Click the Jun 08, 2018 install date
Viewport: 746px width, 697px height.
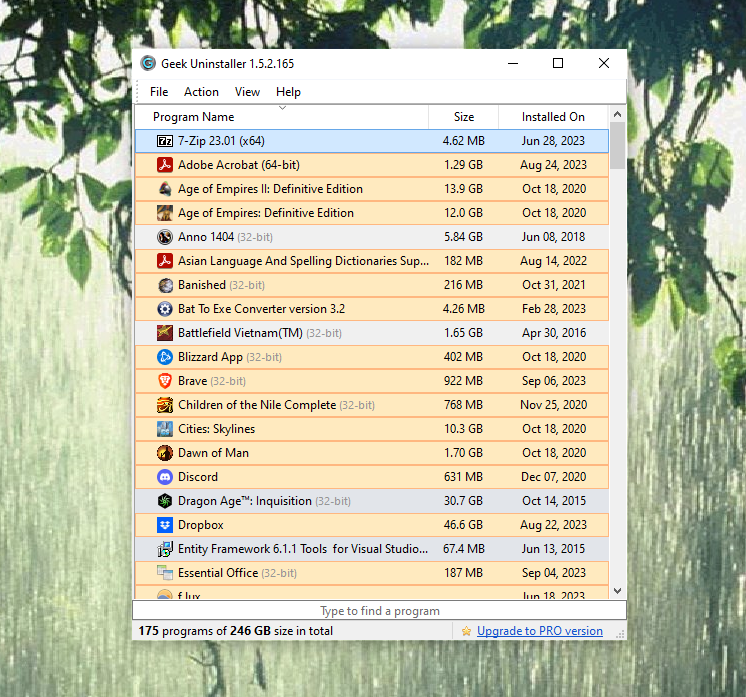point(553,237)
